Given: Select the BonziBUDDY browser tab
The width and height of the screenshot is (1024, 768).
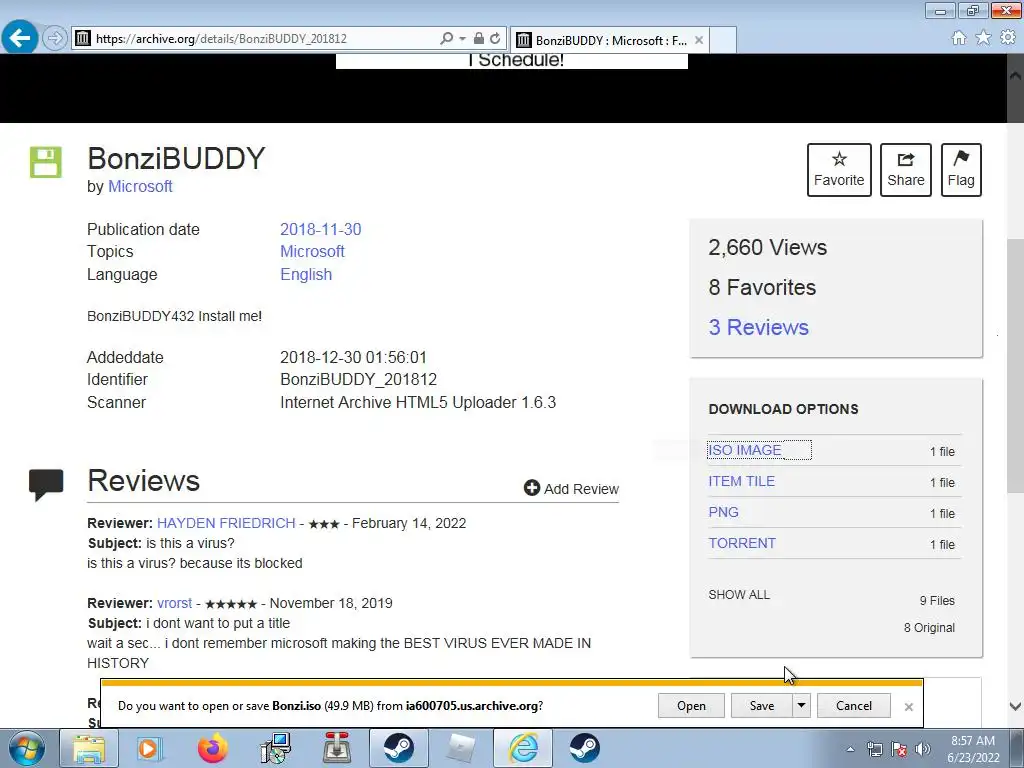Looking at the screenshot, I should [609, 40].
